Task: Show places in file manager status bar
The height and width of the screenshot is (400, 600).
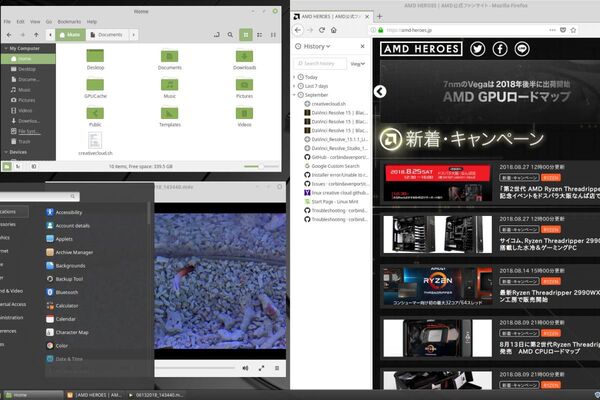Action: click(x=7, y=167)
